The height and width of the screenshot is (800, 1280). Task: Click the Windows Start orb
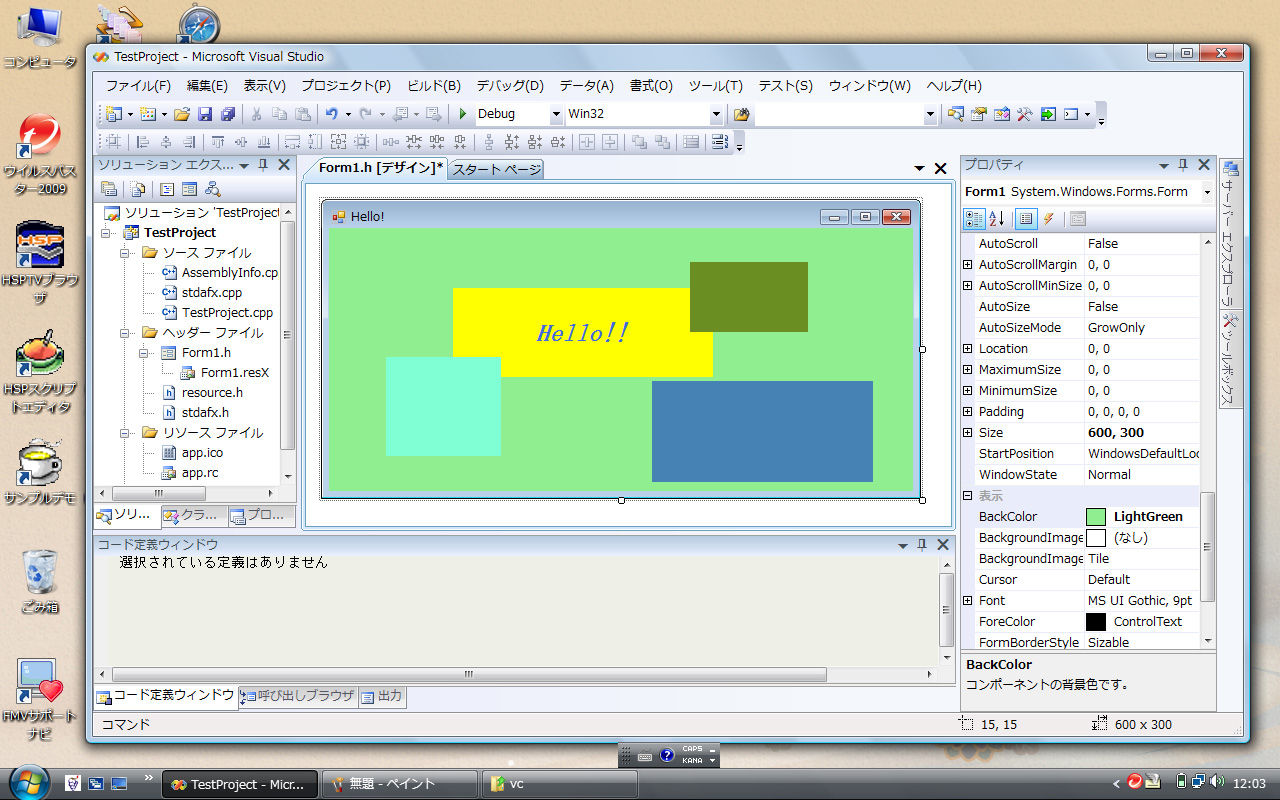click(27, 782)
